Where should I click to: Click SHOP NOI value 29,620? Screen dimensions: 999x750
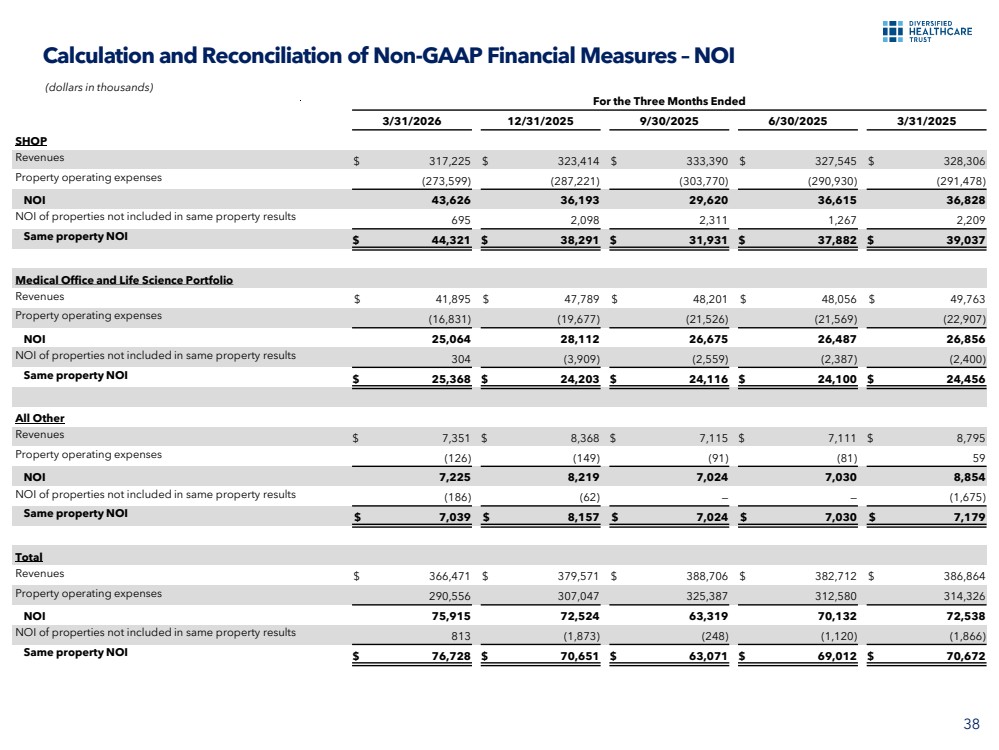click(x=708, y=200)
